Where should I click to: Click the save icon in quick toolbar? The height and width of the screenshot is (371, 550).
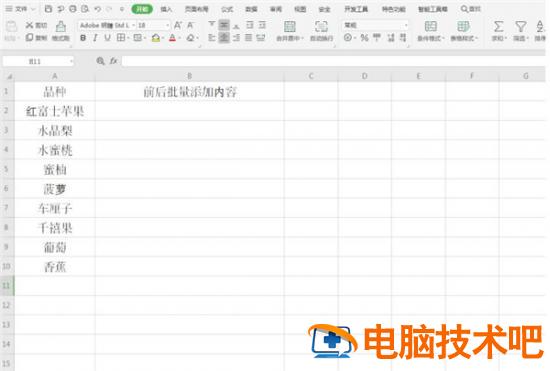(48, 9)
